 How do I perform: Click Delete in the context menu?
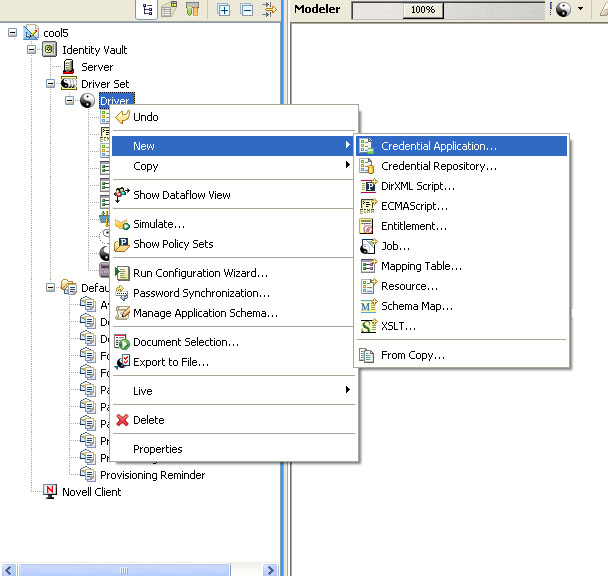click(x=148, y=420)
